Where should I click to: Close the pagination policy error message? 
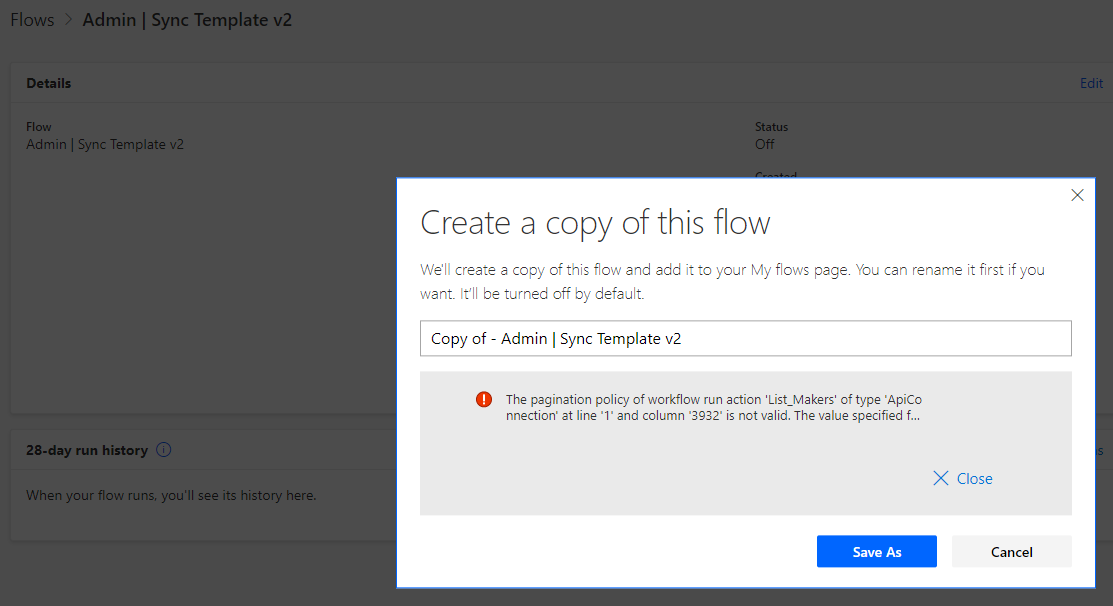(x=961, y=478)
